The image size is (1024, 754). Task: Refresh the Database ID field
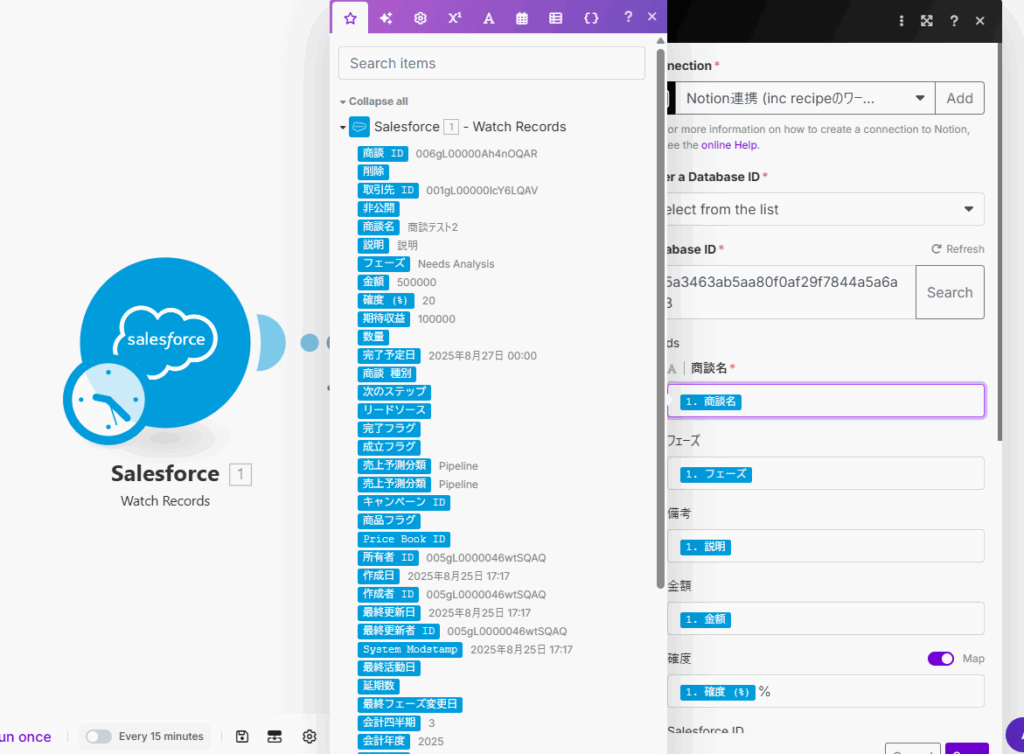coord(957,249)
